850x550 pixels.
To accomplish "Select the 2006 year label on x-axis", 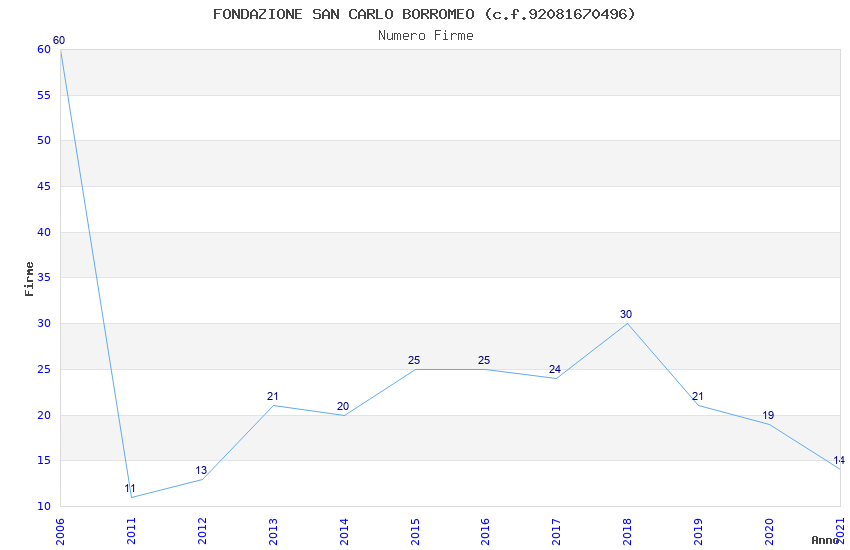I will click(59, 531).
